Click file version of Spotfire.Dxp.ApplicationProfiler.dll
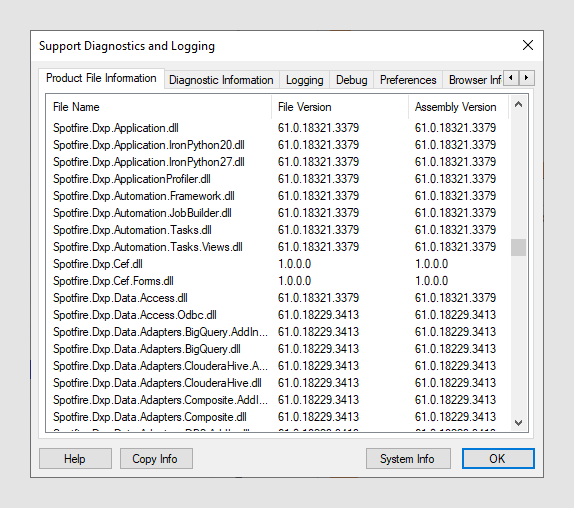574x508 pixels. point(318,179)
